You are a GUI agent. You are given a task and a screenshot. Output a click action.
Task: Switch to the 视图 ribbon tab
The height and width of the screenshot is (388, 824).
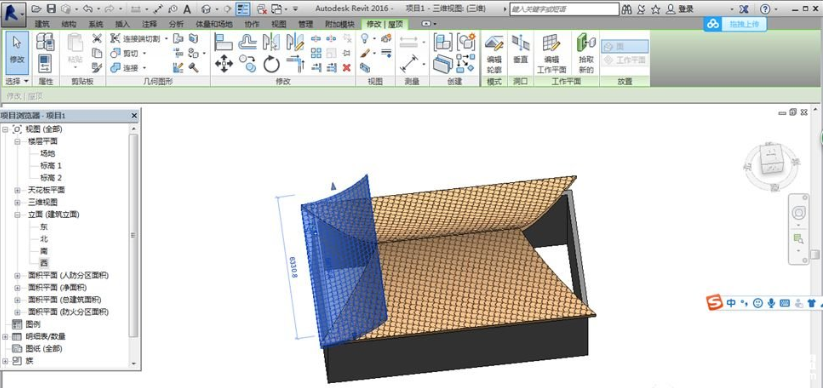(279, 24)
